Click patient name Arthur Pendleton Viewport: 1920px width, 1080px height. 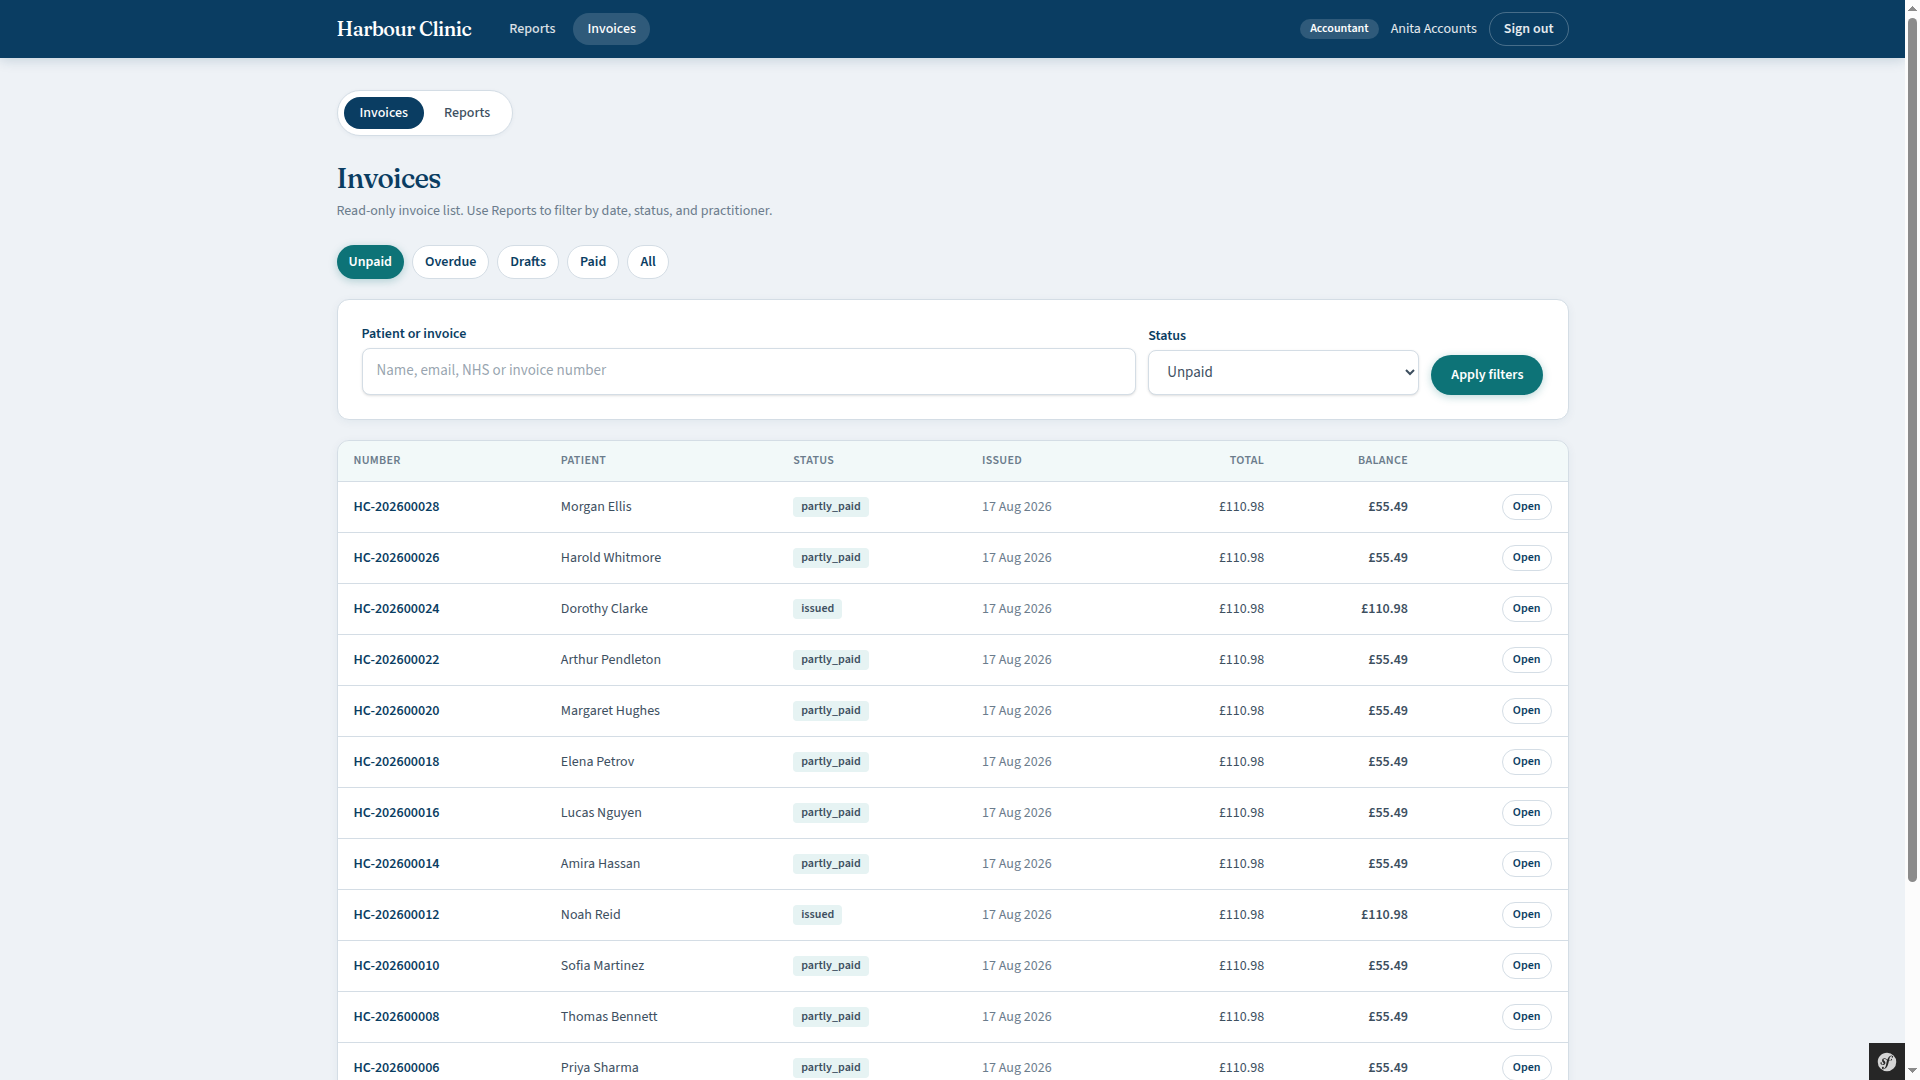tap(611, 660)
